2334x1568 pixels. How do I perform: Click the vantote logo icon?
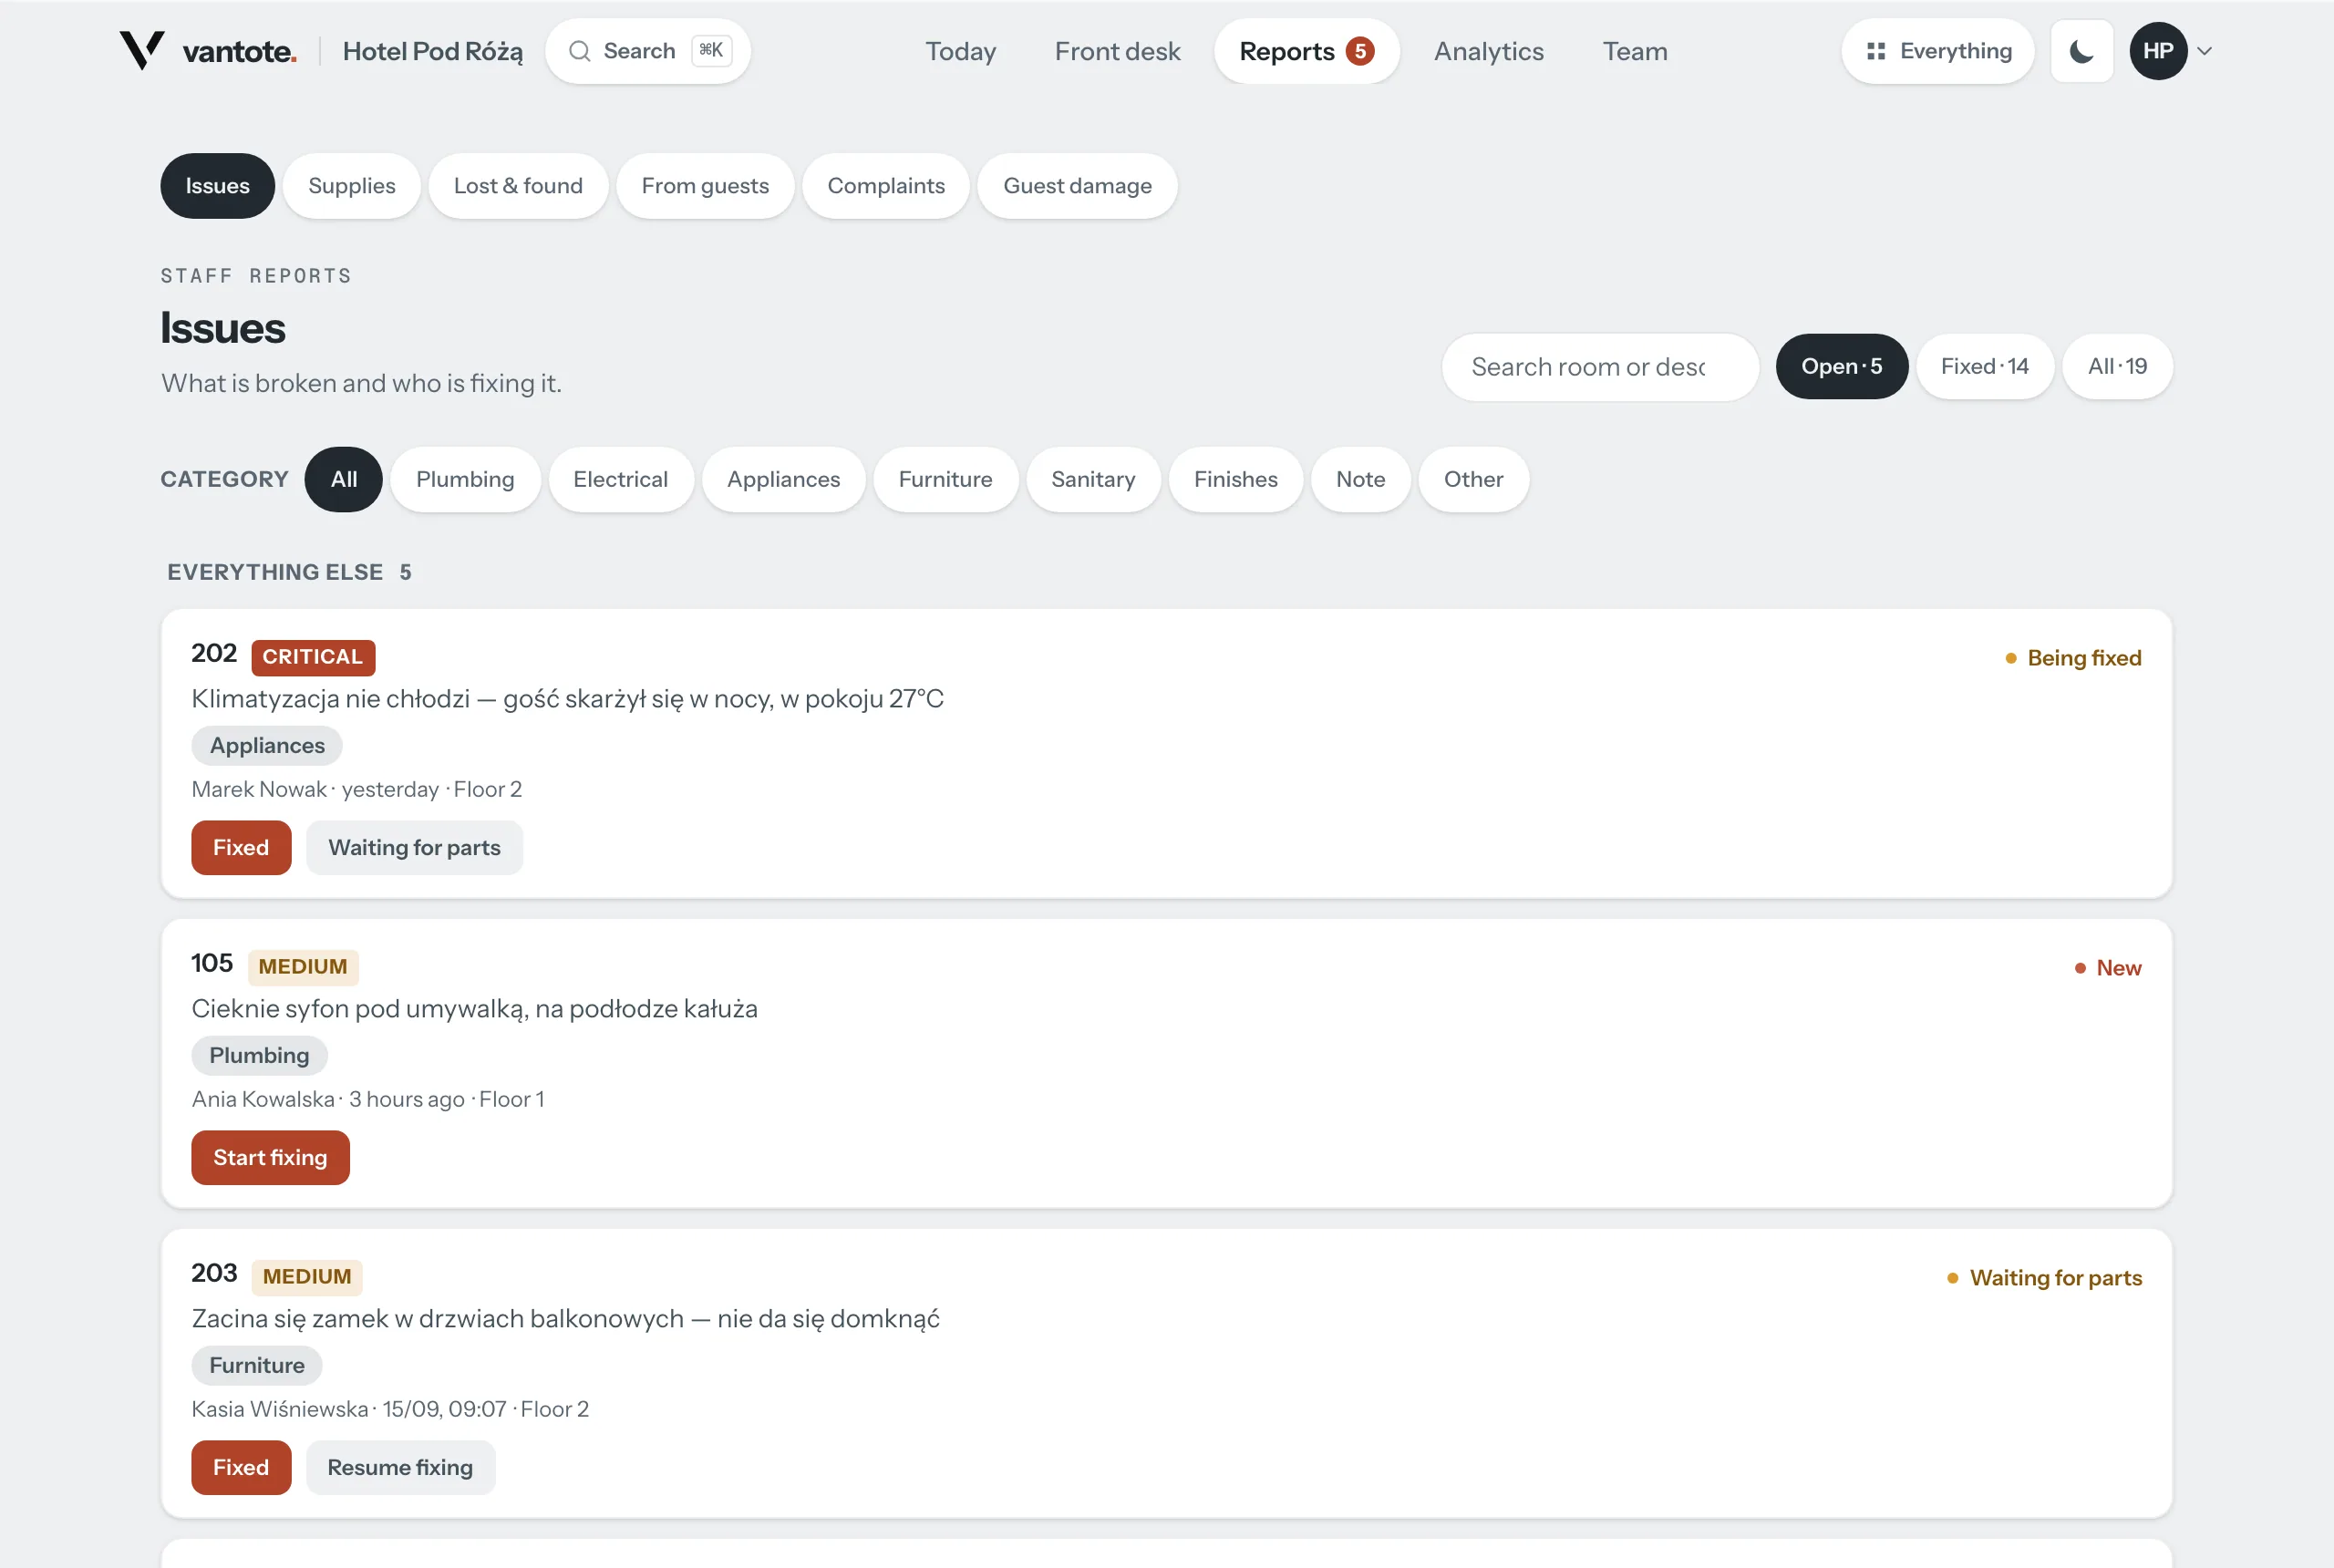142,50
